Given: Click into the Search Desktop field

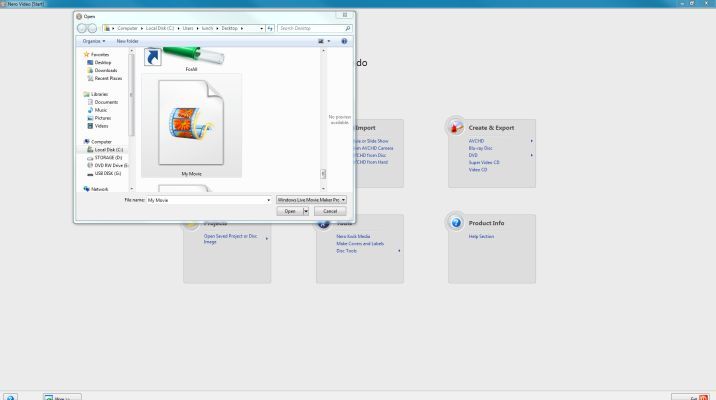Looking at the screenshot, I should click(x=311, y=28).
